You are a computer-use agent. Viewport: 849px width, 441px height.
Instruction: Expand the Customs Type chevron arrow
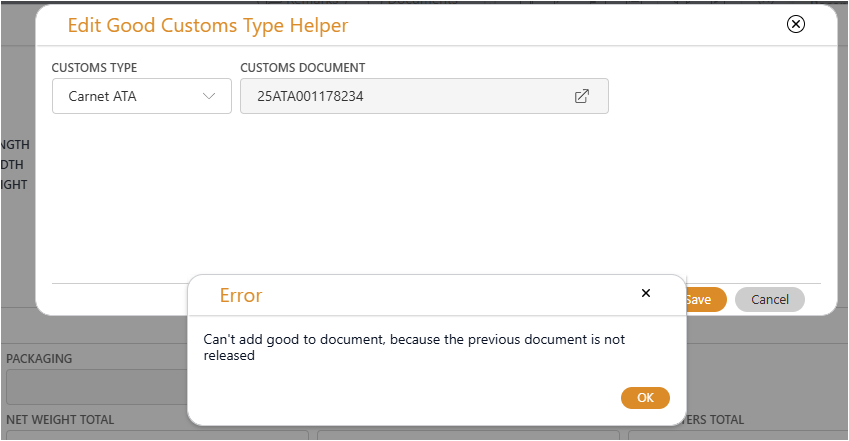coord(209,97)
